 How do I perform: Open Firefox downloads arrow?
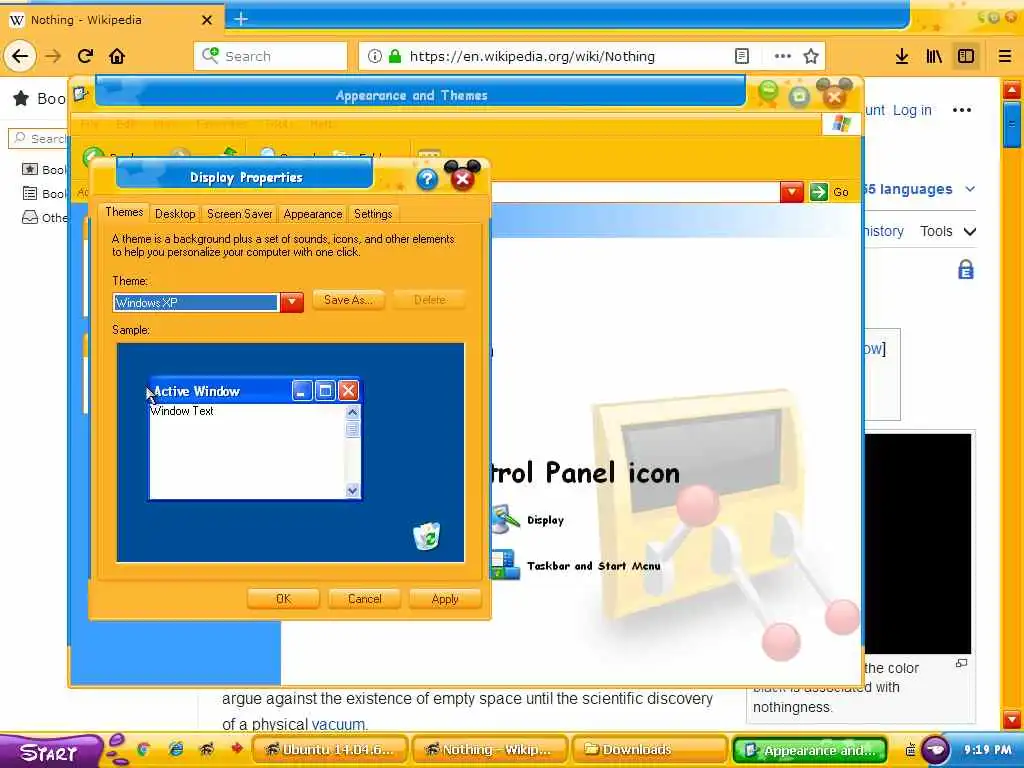coord(902,56)
